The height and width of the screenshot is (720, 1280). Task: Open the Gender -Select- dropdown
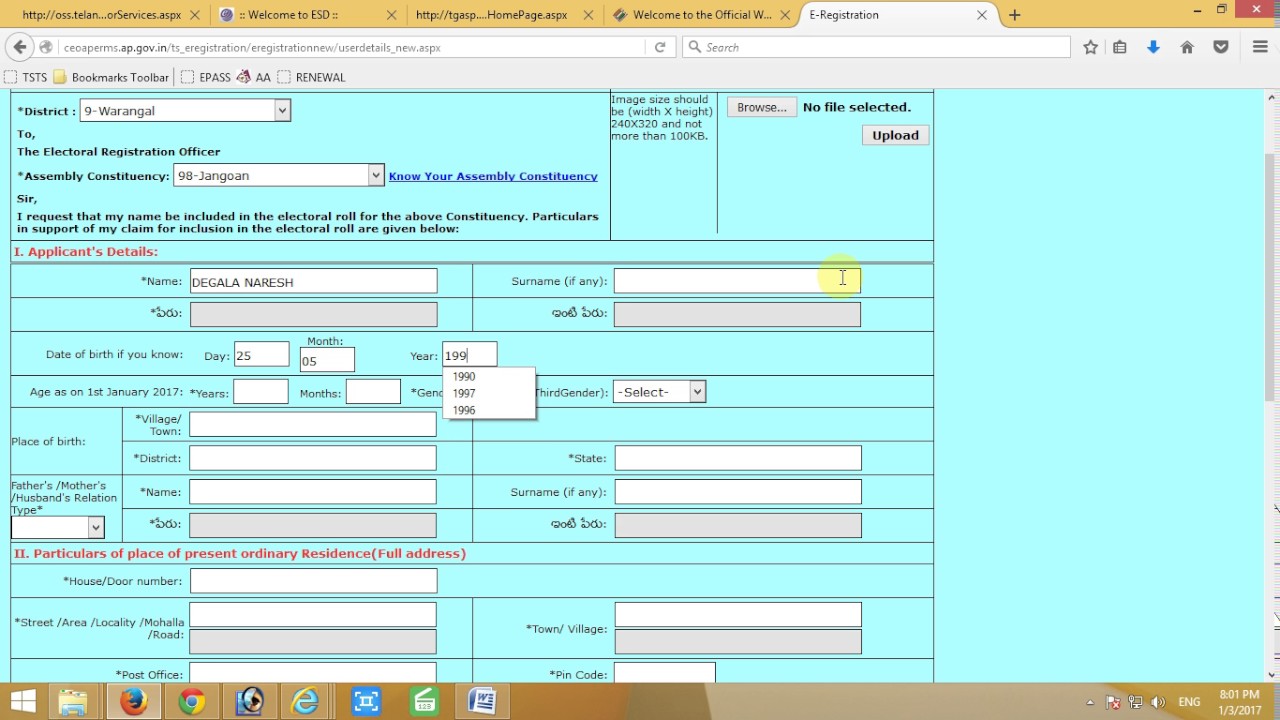click(659, 392)
